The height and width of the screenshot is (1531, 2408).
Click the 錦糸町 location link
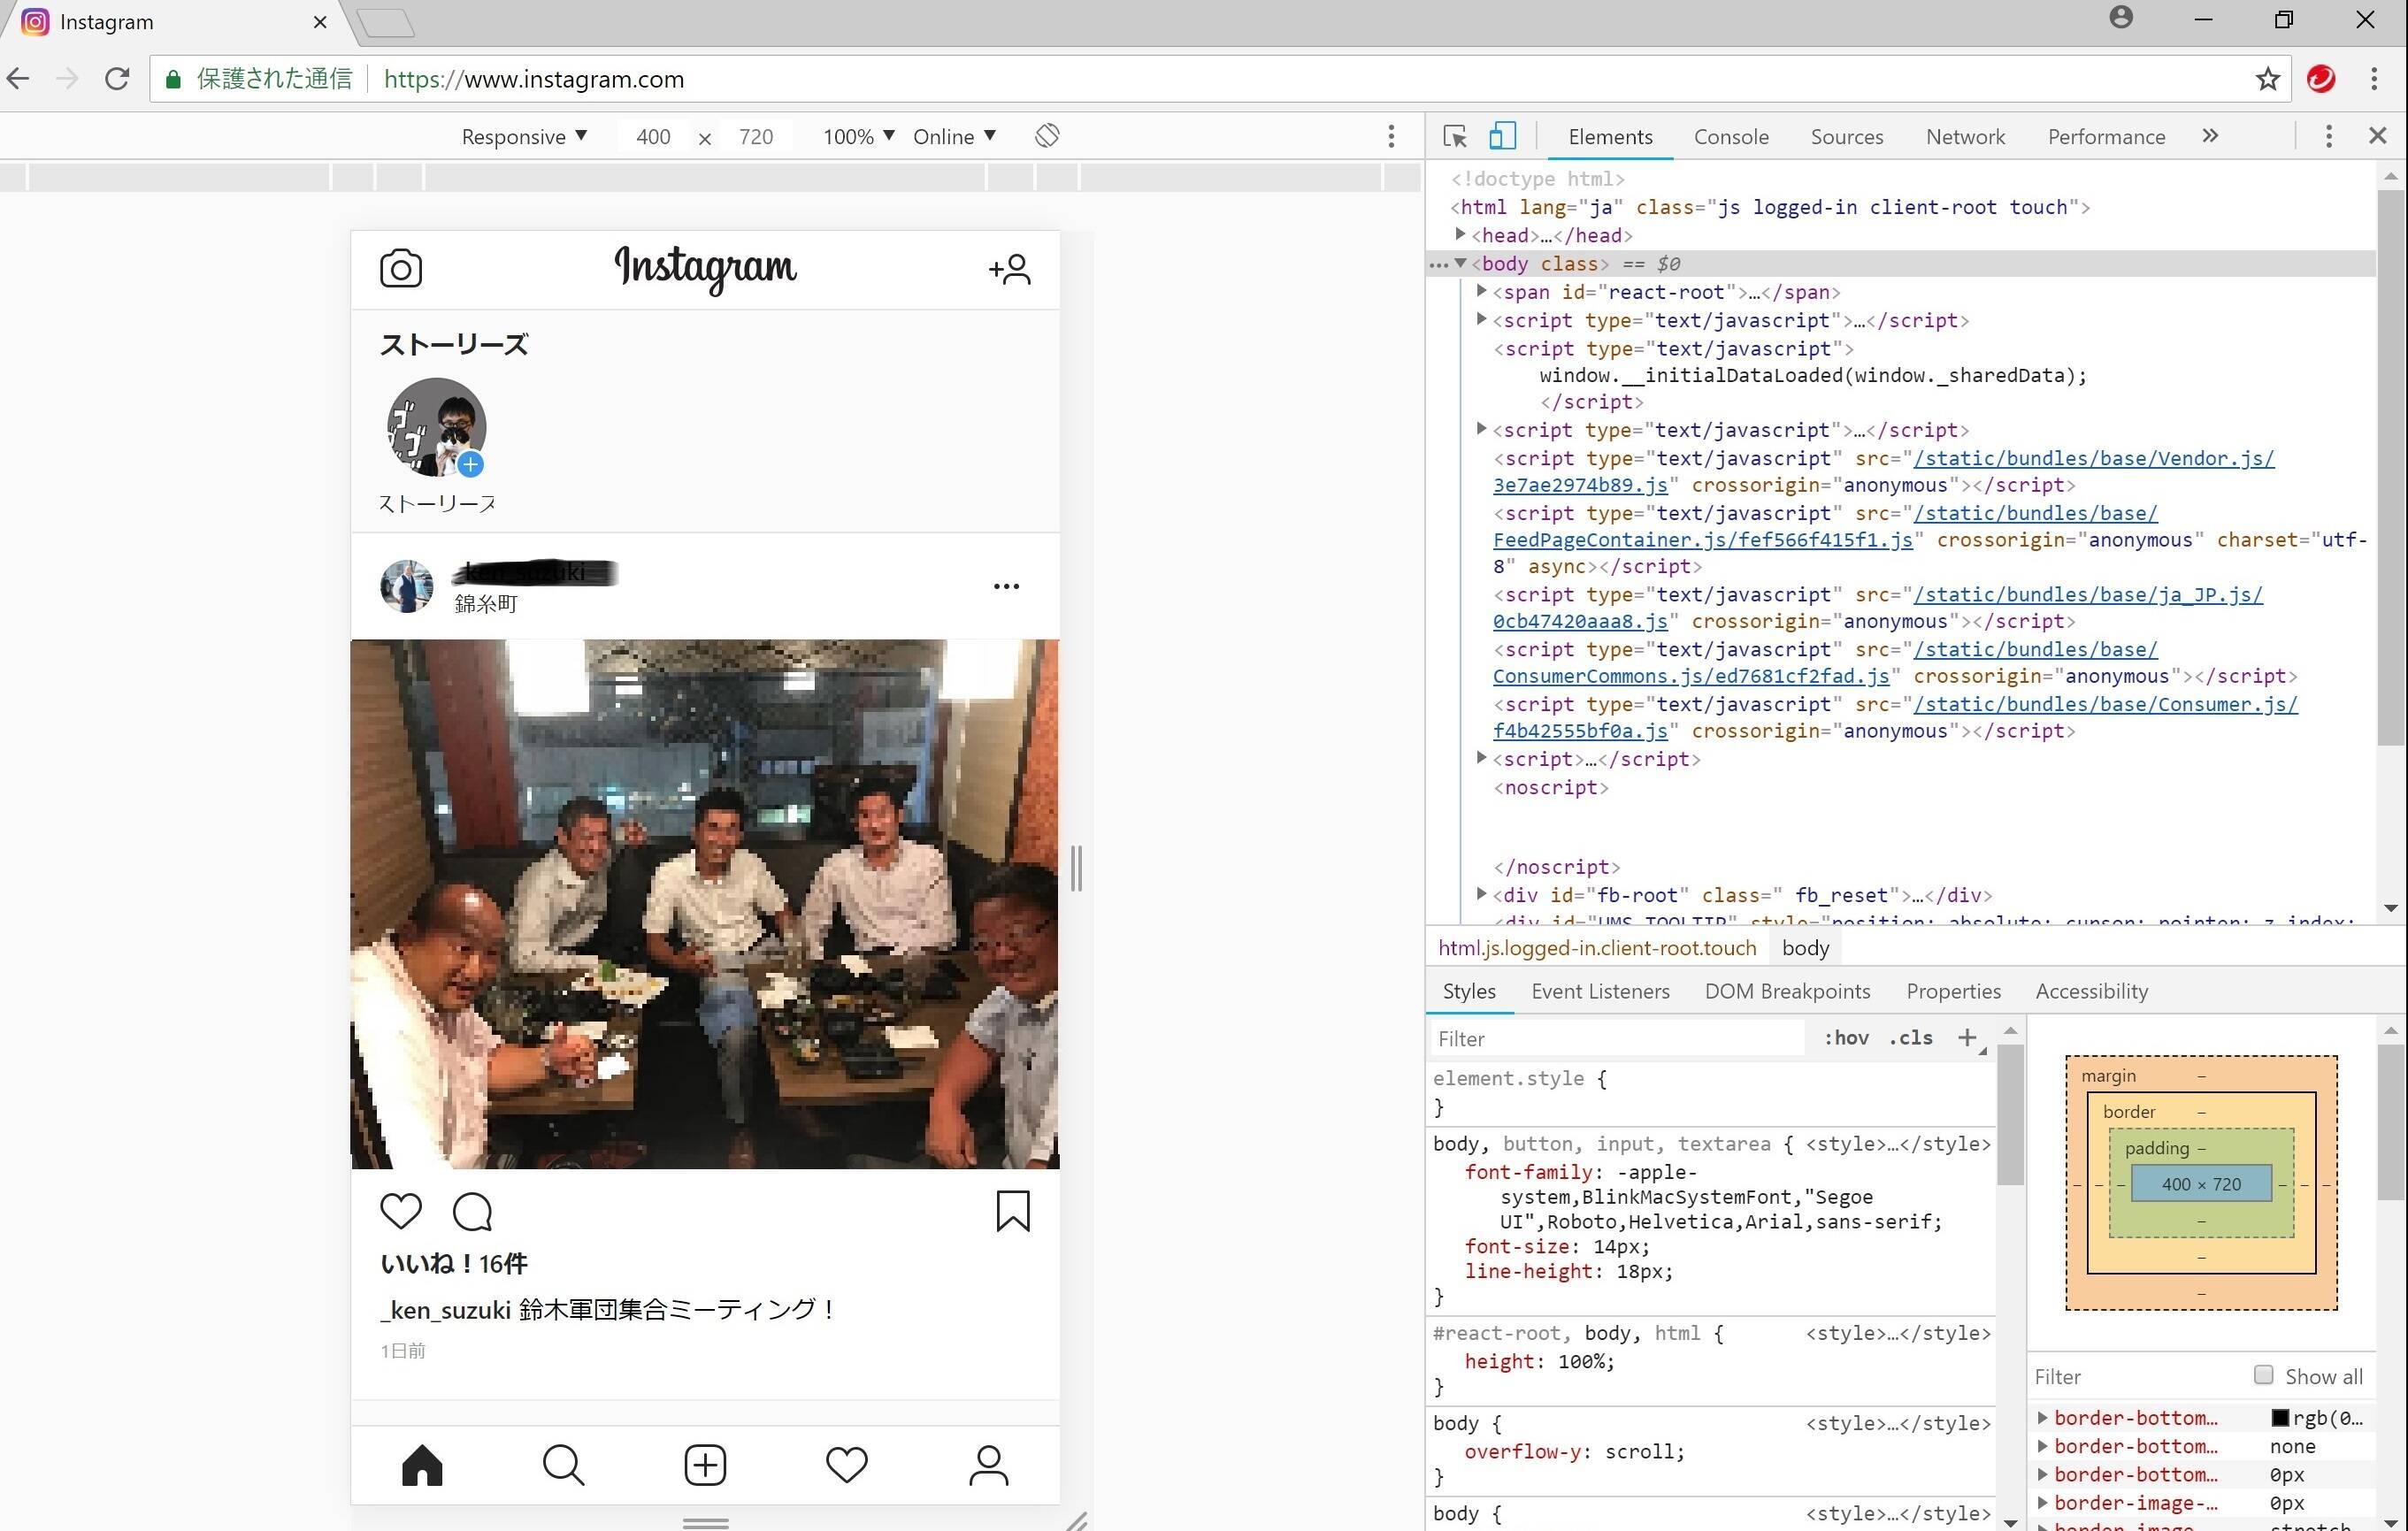486,603
